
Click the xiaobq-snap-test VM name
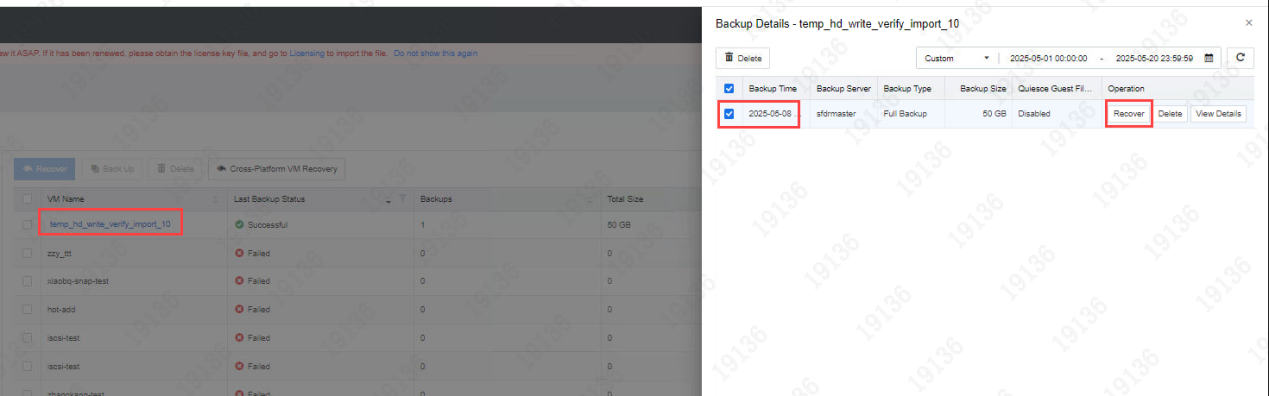click(78, 281)
